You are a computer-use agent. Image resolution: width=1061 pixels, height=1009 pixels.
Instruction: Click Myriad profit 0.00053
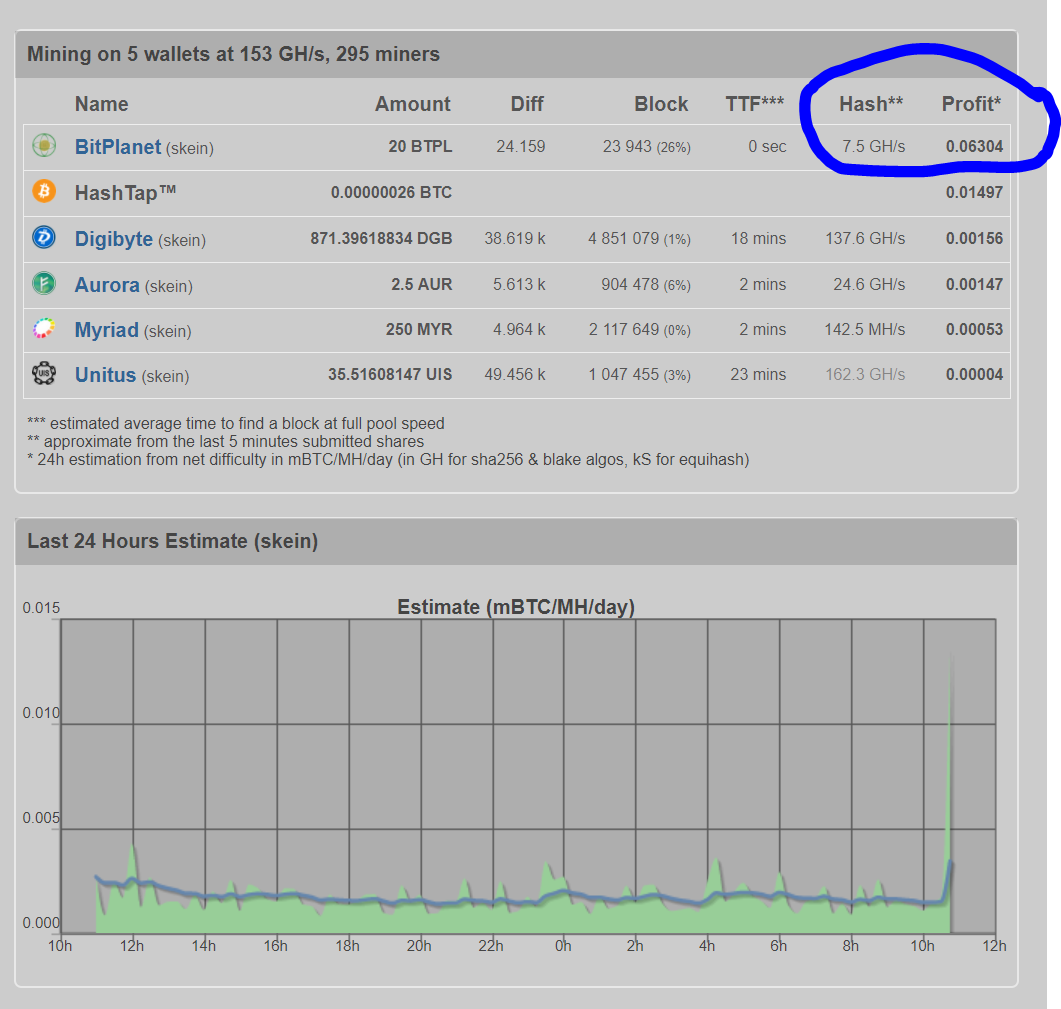(974, 330)
